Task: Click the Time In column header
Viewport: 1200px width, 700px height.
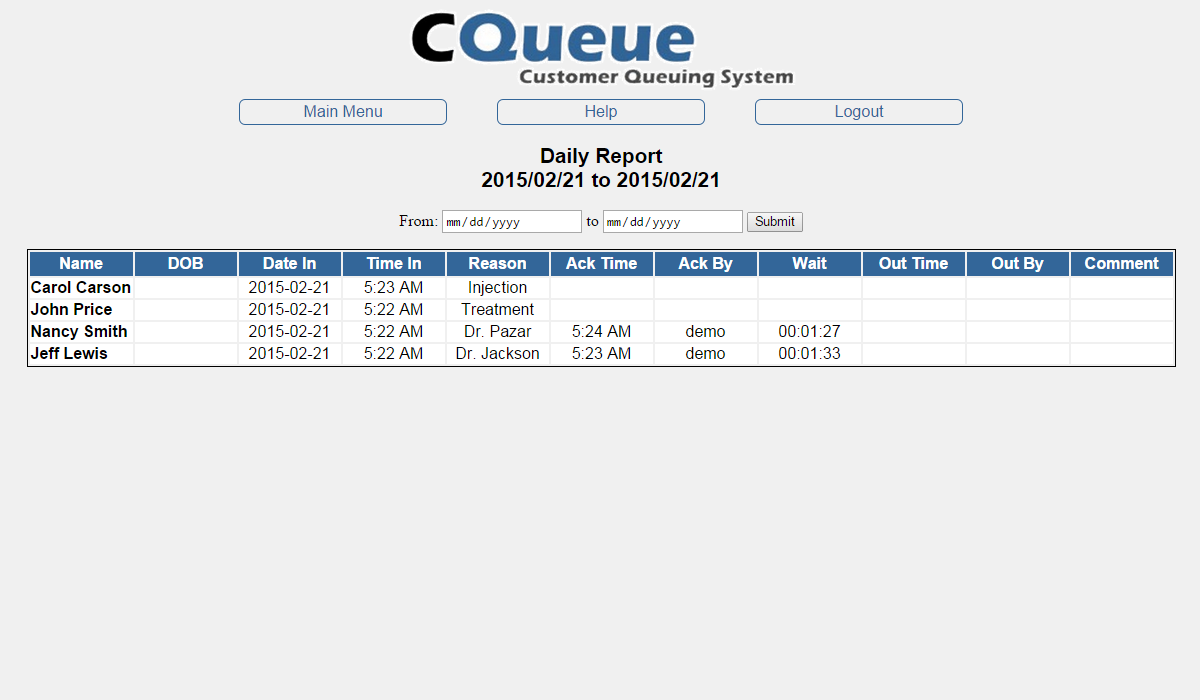Action: 393,264
